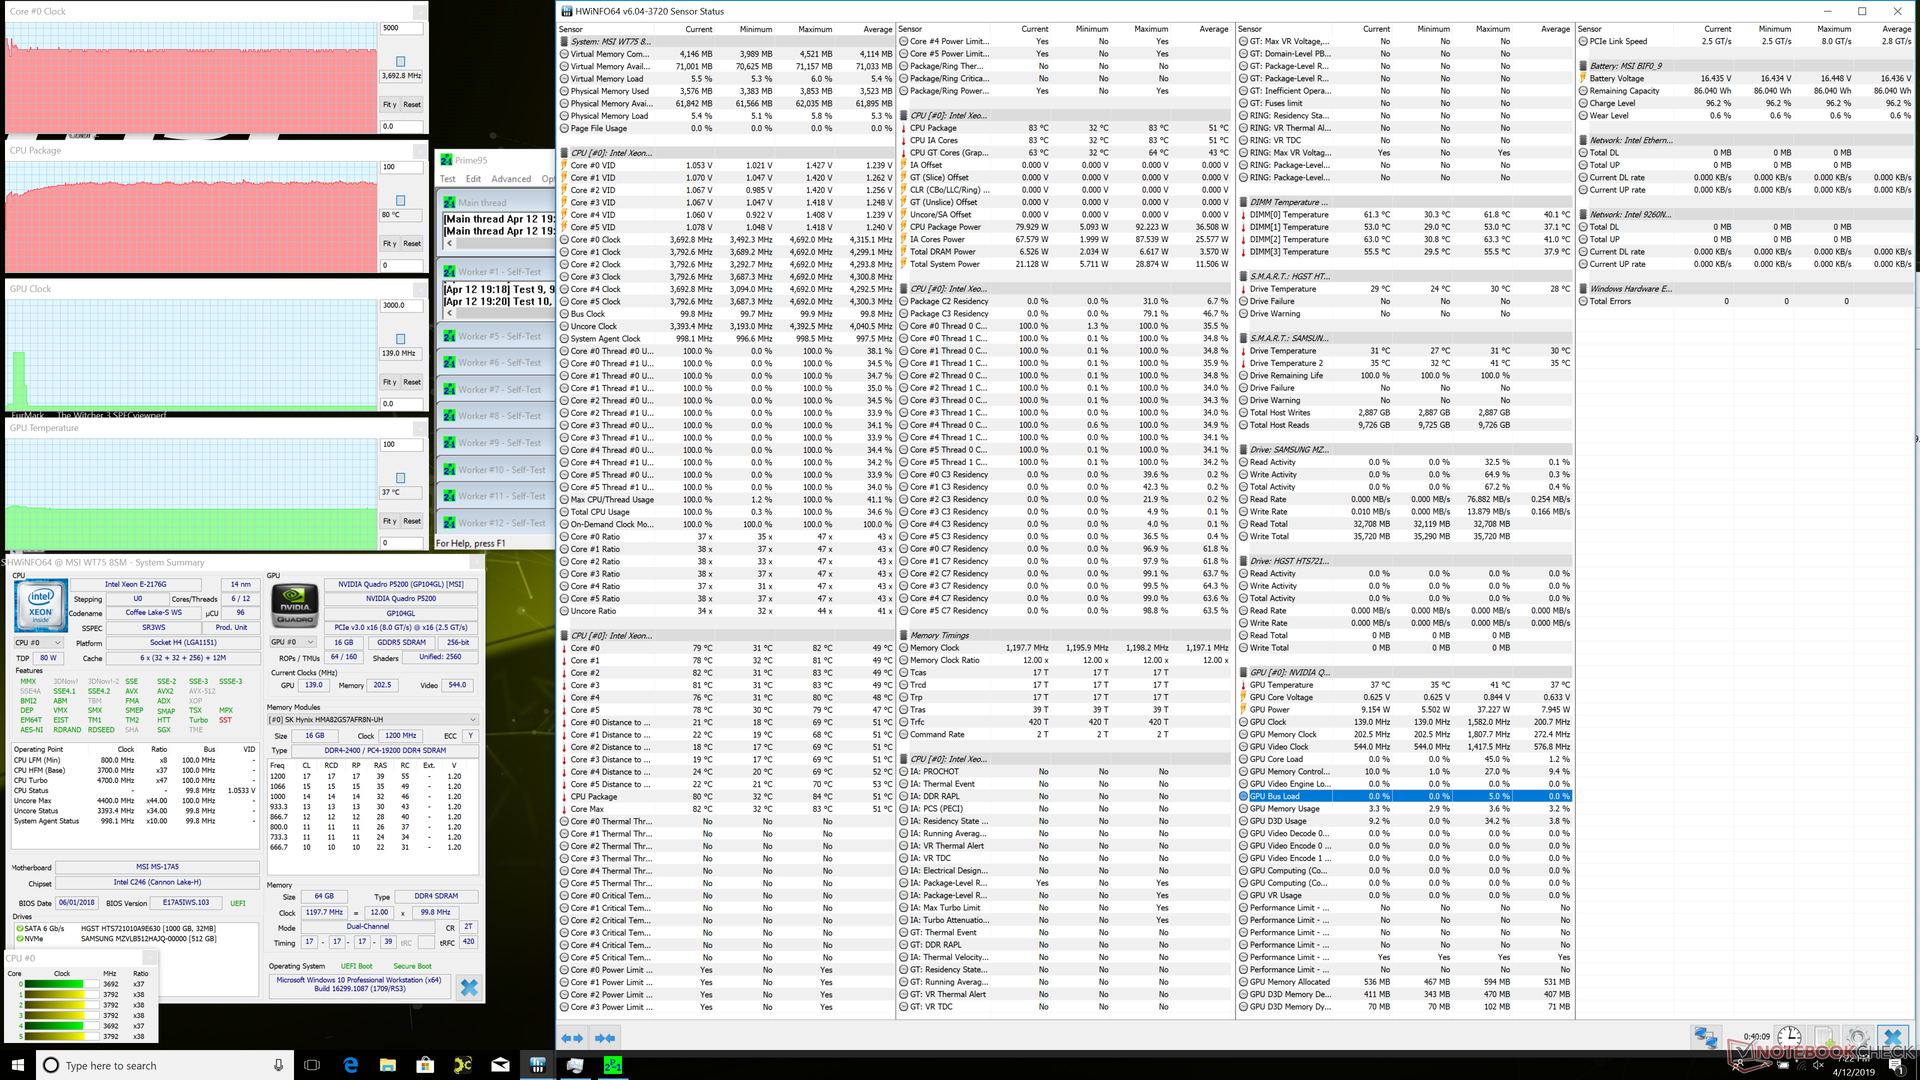Expand the SK Hynix memory module dropdown

372,719
